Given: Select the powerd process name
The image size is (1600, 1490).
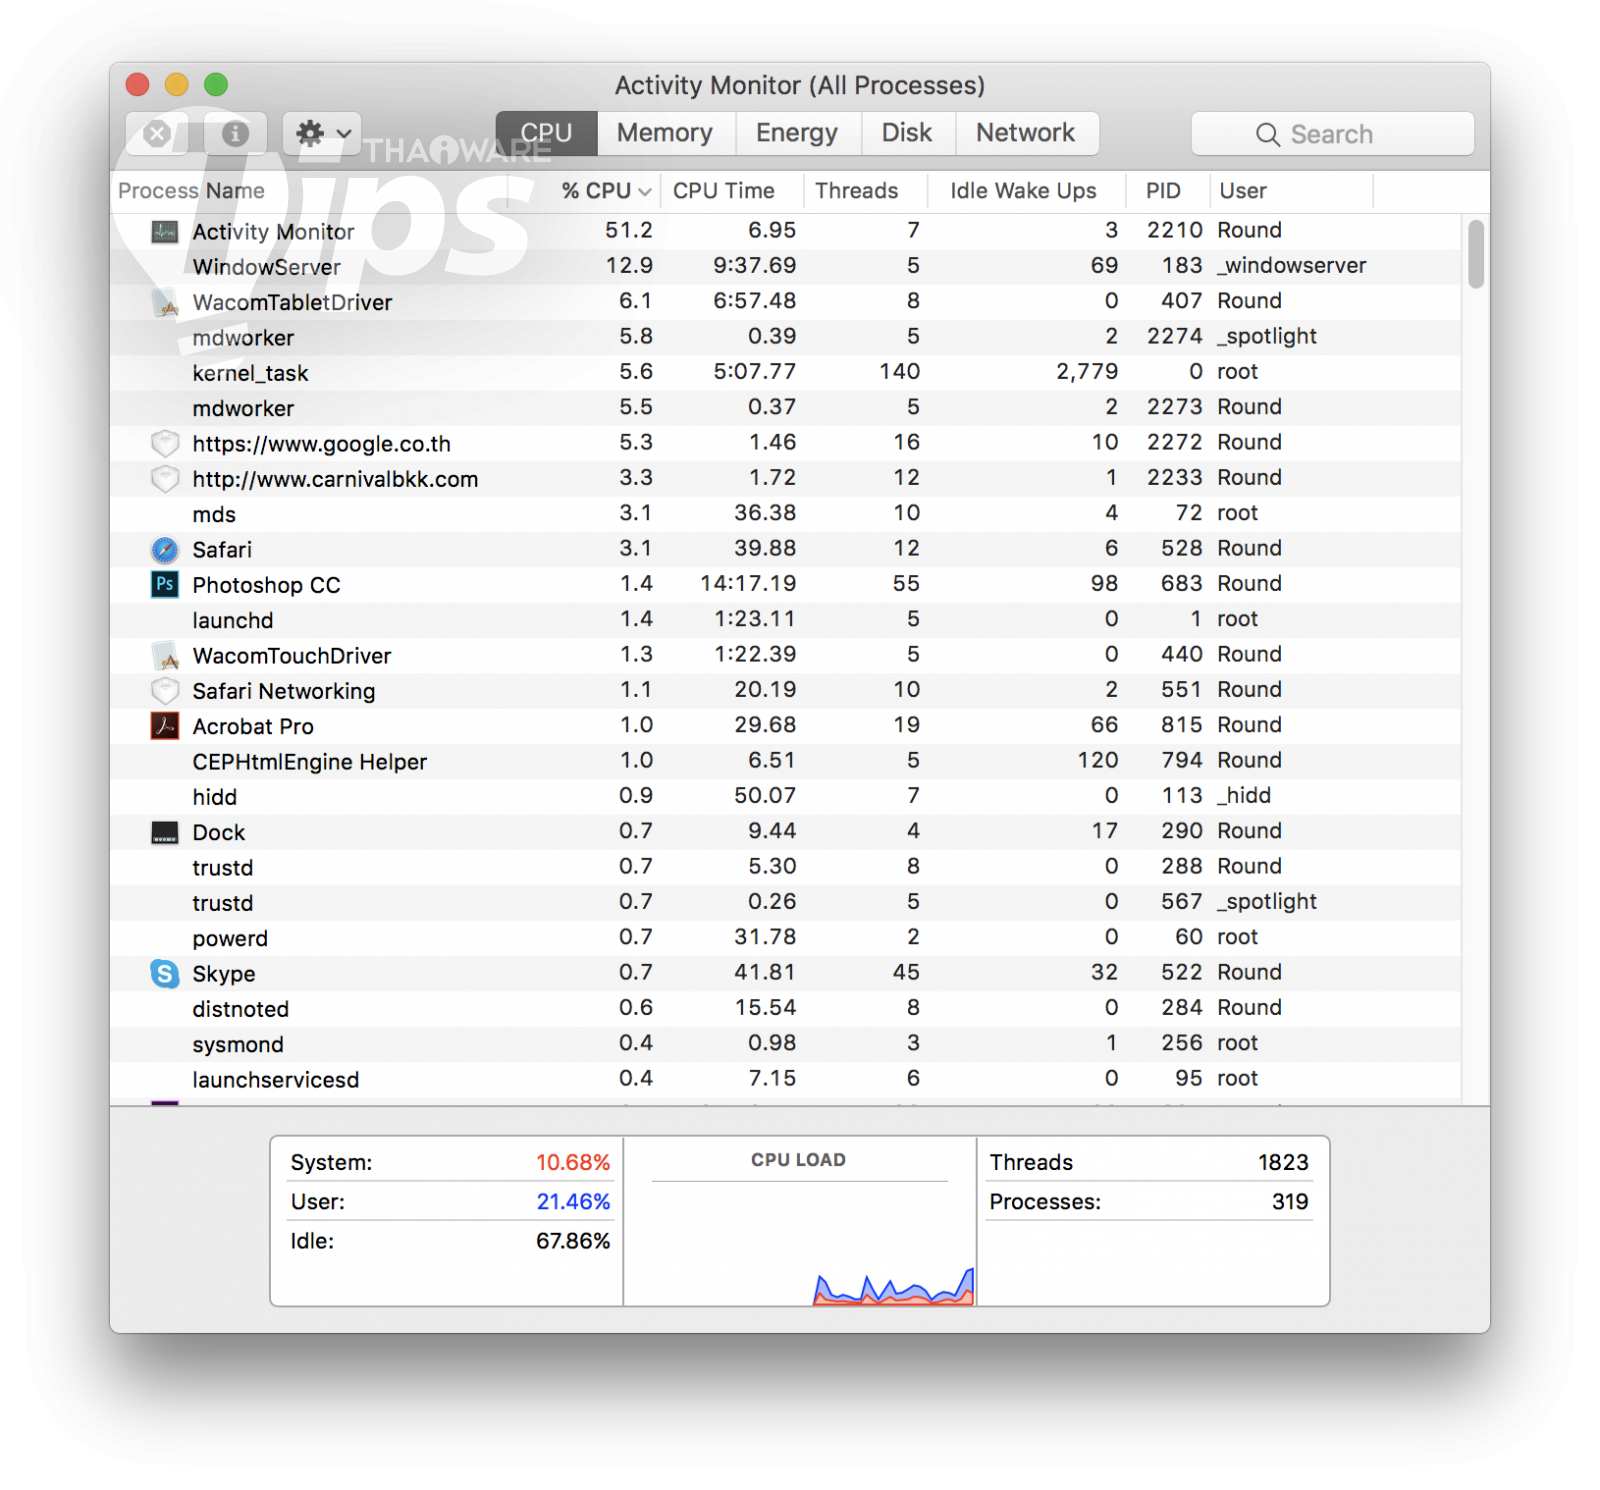Looking at the screenshot, I should tap(231, 938).
